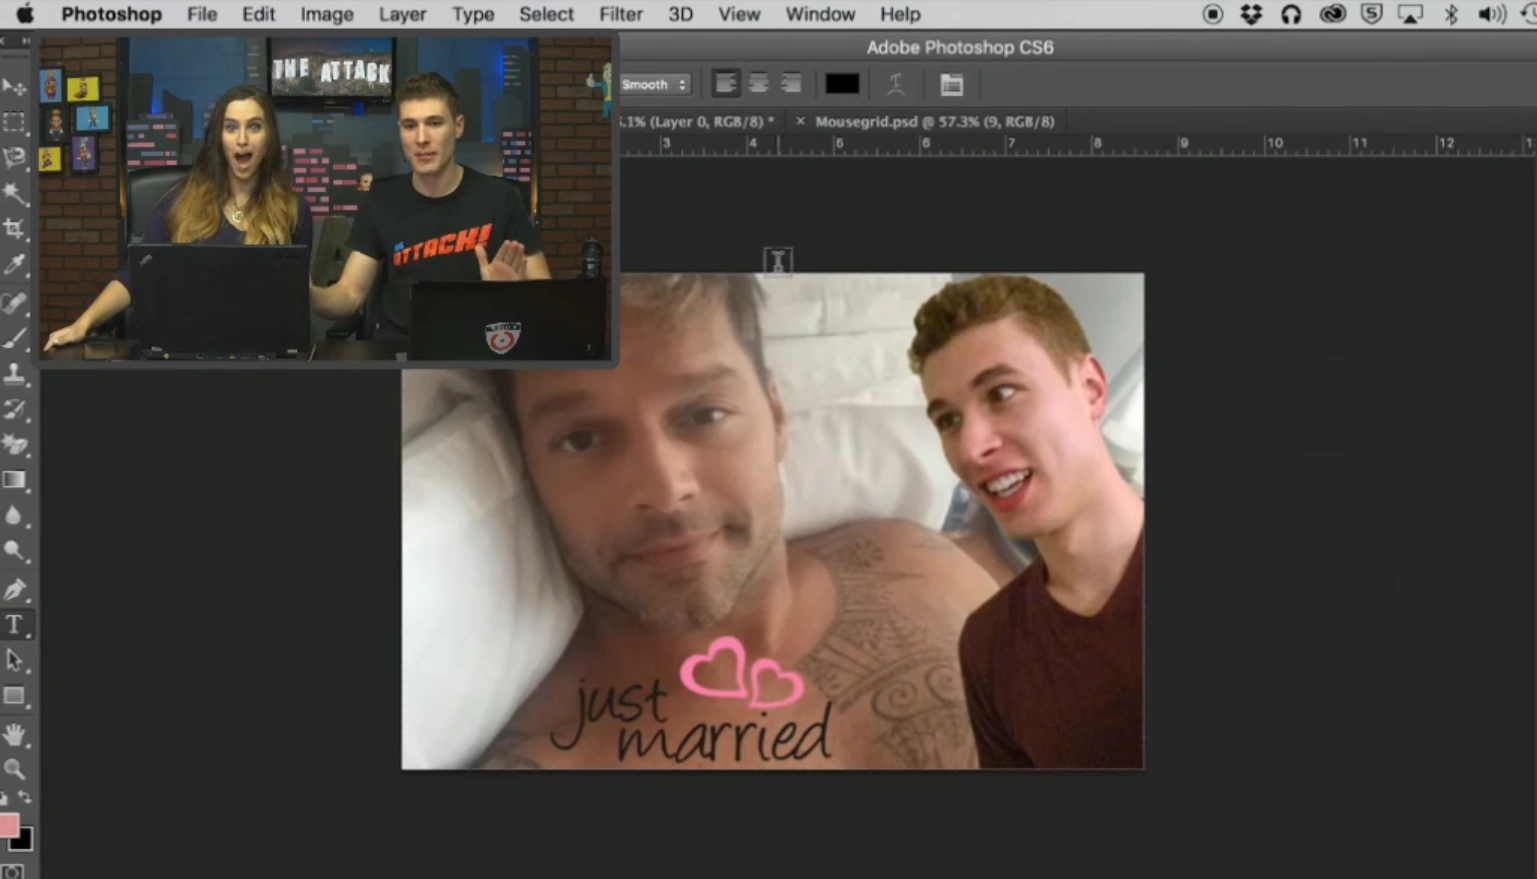Open the Create Warped Text dialog
Screen dimensions: 1537x879
click(x=896, y=84)
